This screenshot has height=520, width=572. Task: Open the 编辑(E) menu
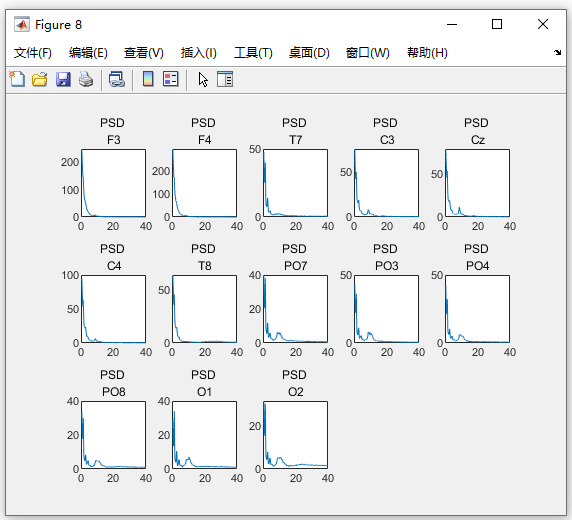click(88, 53)
